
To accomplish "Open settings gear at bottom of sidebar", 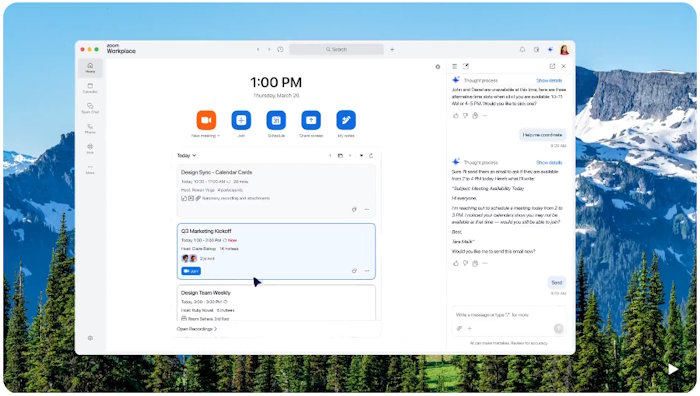I will [90, 338].
